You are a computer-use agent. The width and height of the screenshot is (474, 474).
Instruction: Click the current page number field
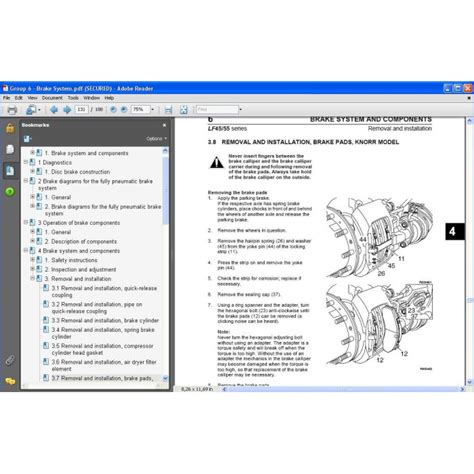(81, 109)
